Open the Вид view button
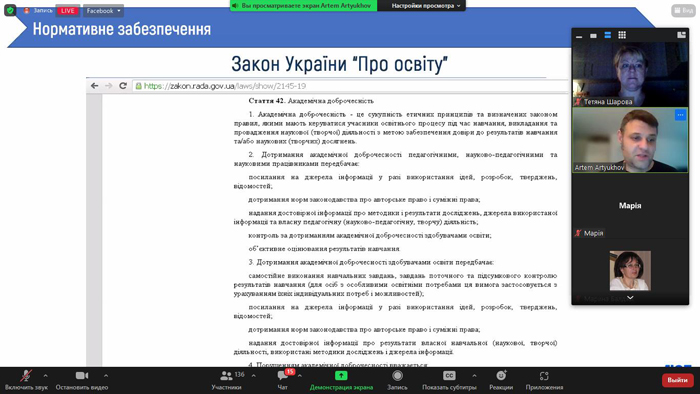 pos(683,10)
